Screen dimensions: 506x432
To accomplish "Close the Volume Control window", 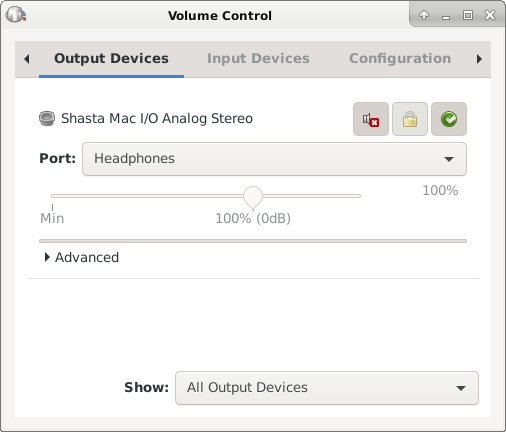I will [x=490, y=15].
